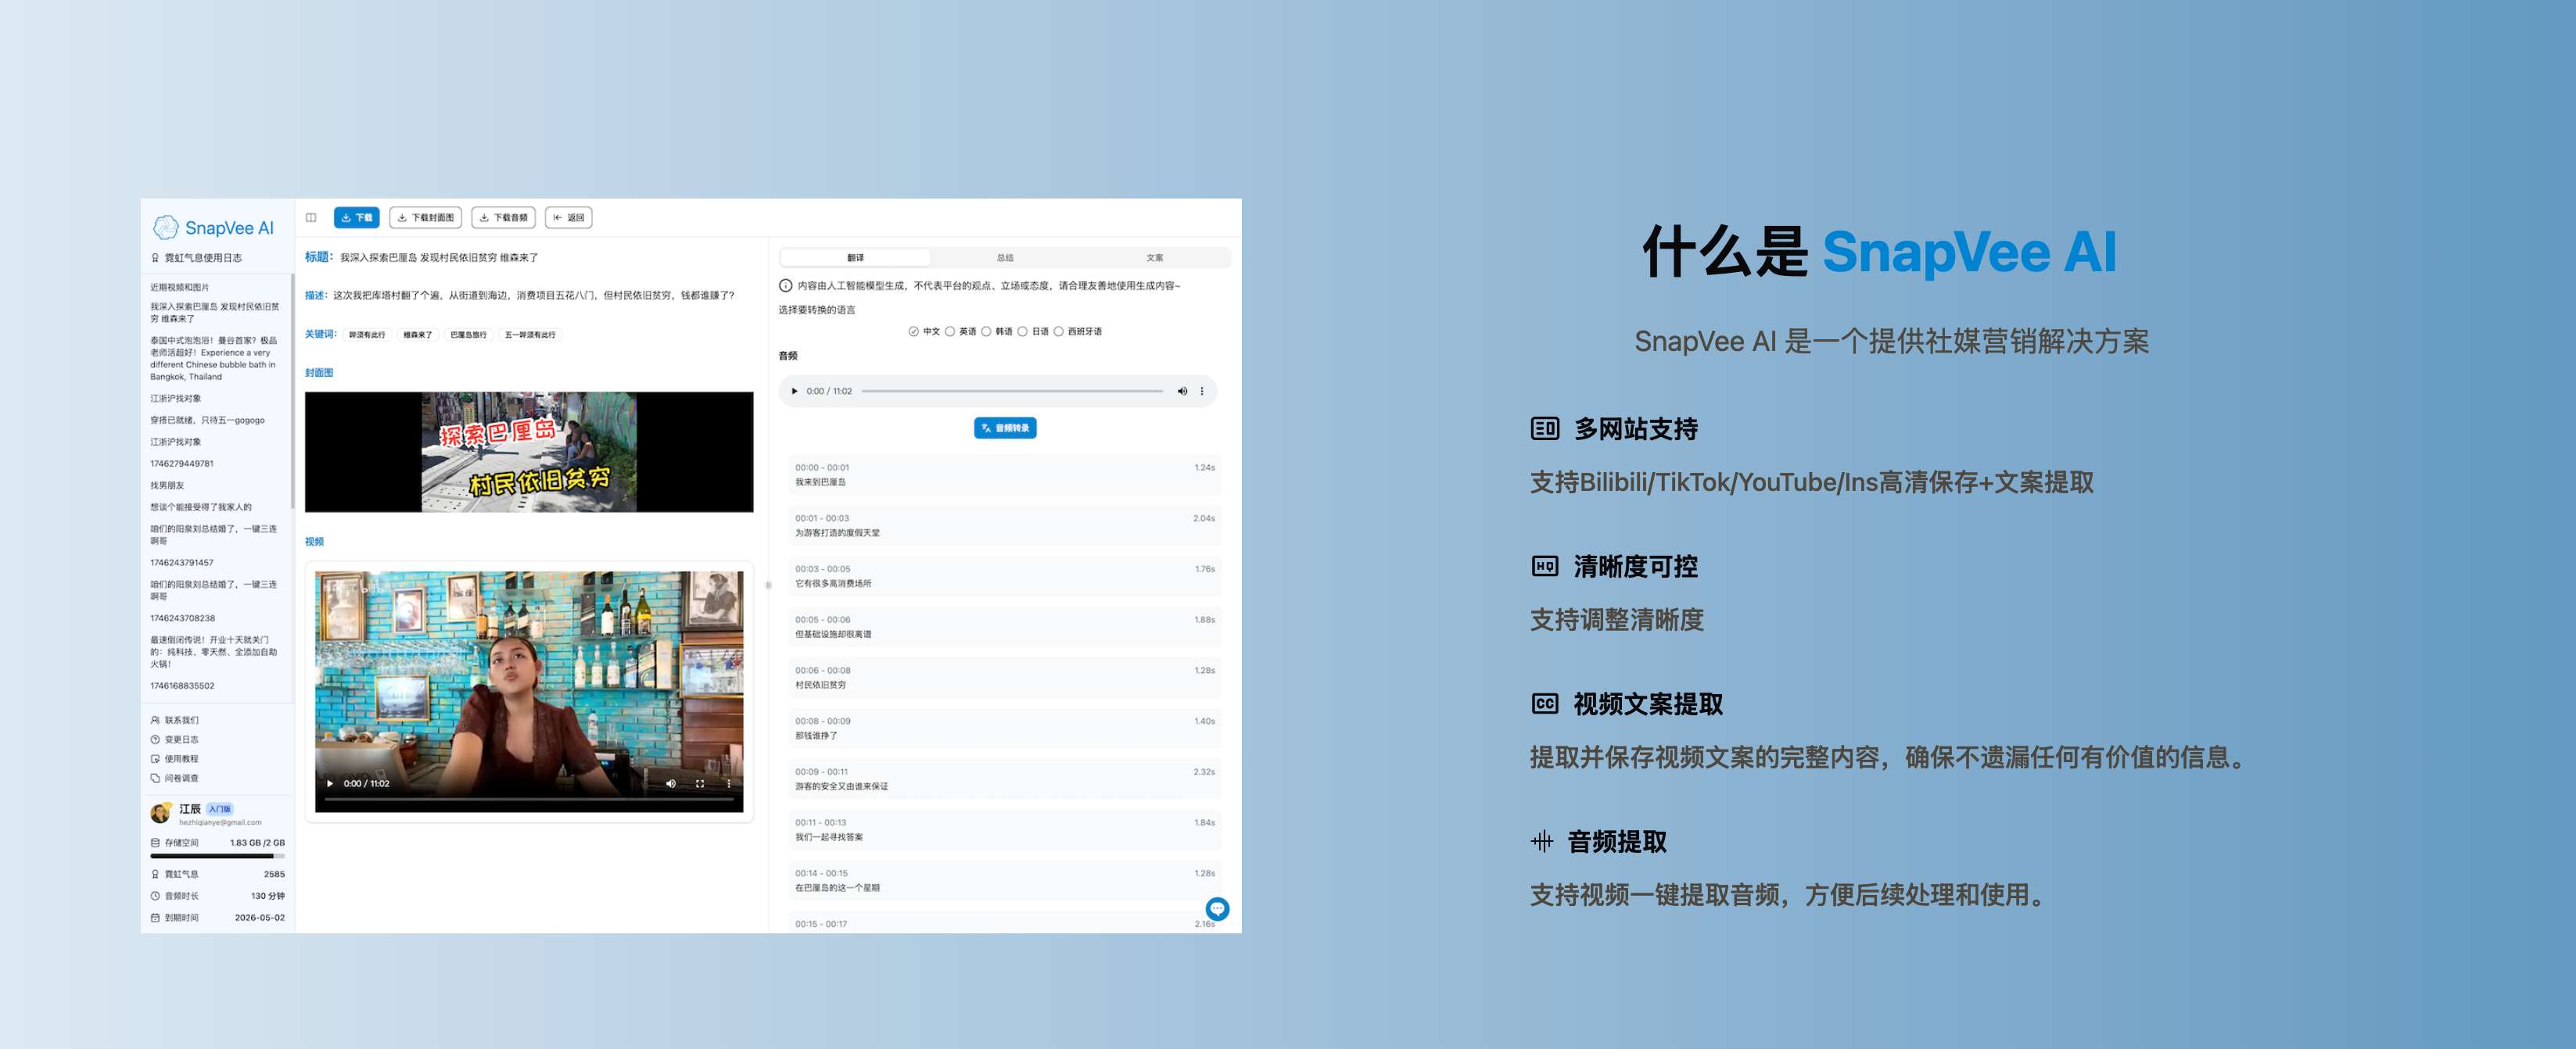The width and height of the screenshot is (2576, 1049).
Task: Select the 日语 language radio option
Action: coord(1022,331)
